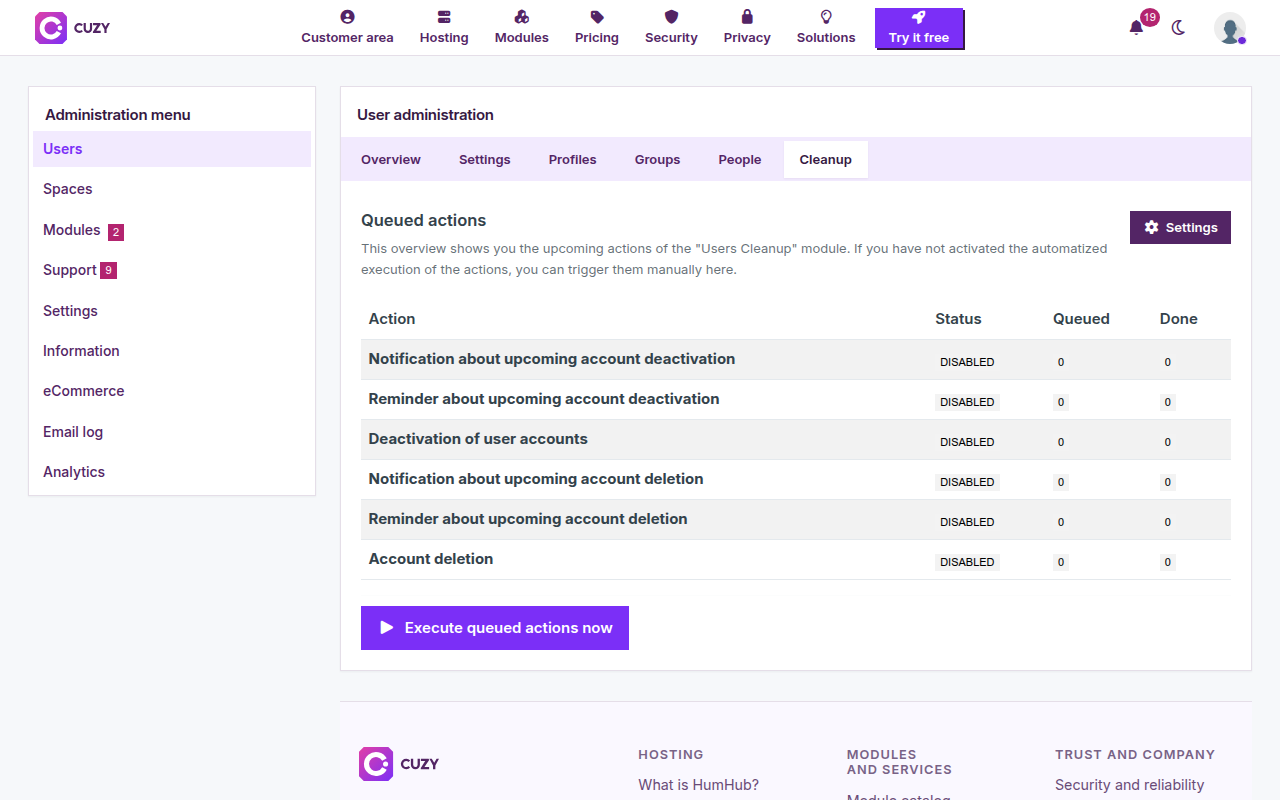Click the CUZY footer logo
The height and width of the screenshot is (800, 1280).
tap(399, 764)
